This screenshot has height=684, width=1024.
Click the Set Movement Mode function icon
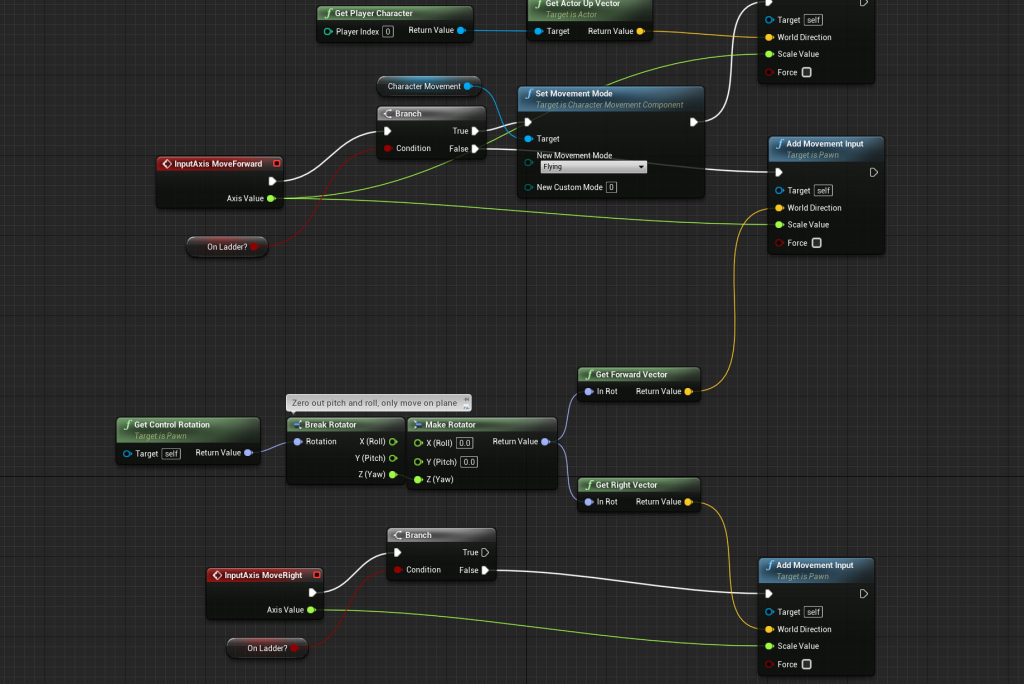tap(527, 94)
